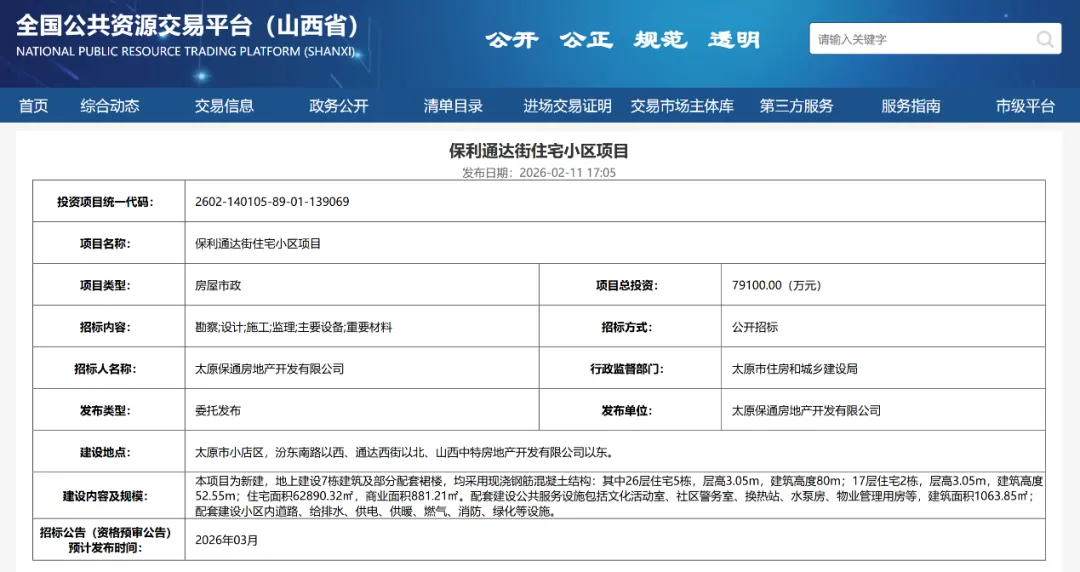Click the 公开 公正 规范 透明 slogan
The width and height of the screenshot is (1080, 572).
coord(623,39)
